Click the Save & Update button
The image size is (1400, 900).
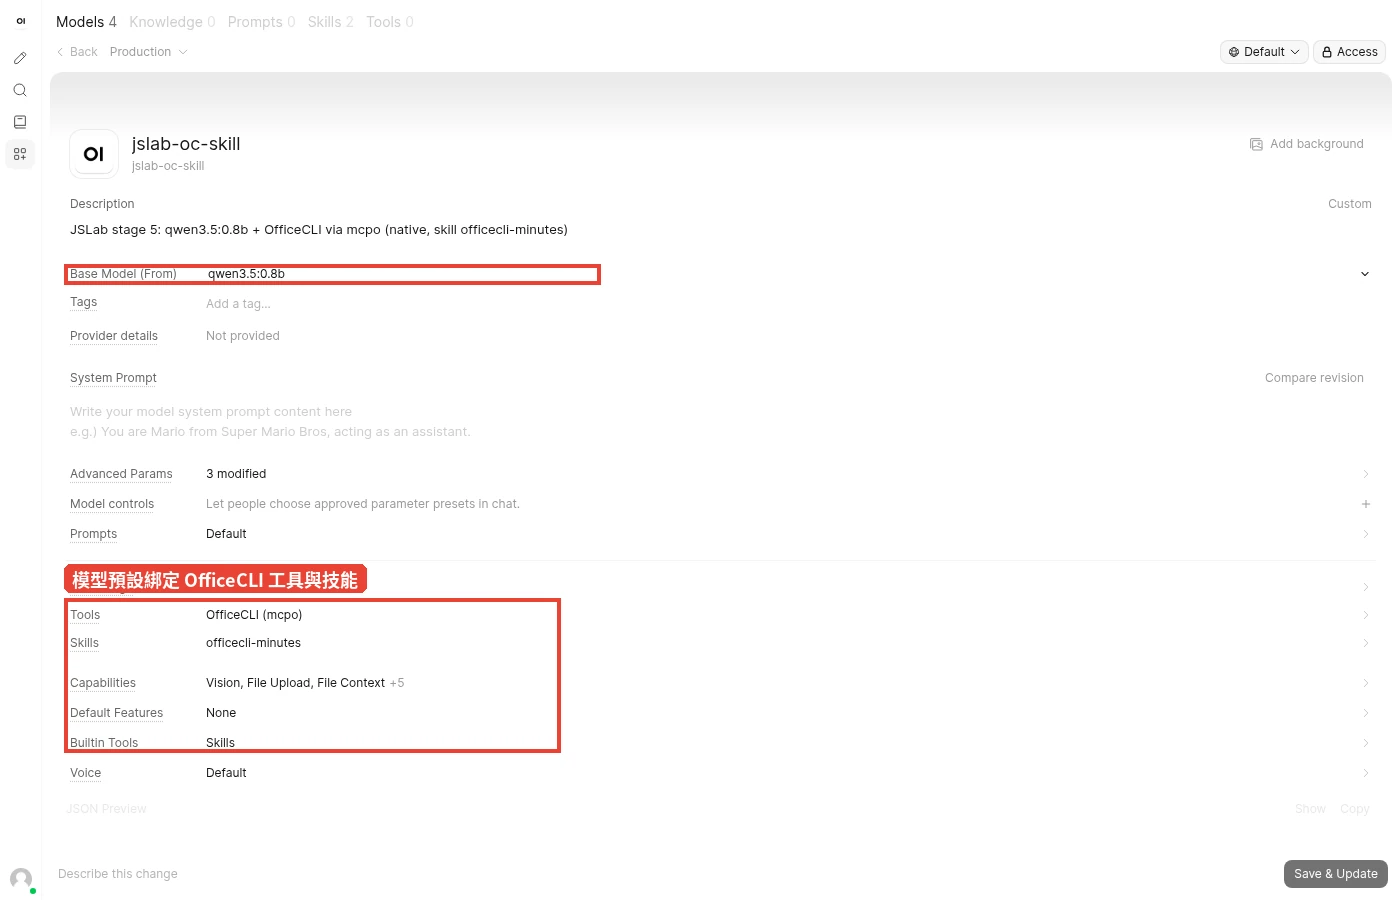point(1336,874)
